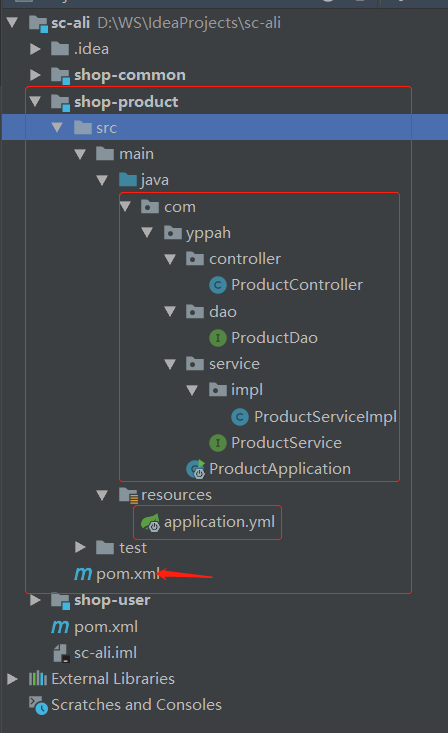Click the sc-ali project module icon

38,23
